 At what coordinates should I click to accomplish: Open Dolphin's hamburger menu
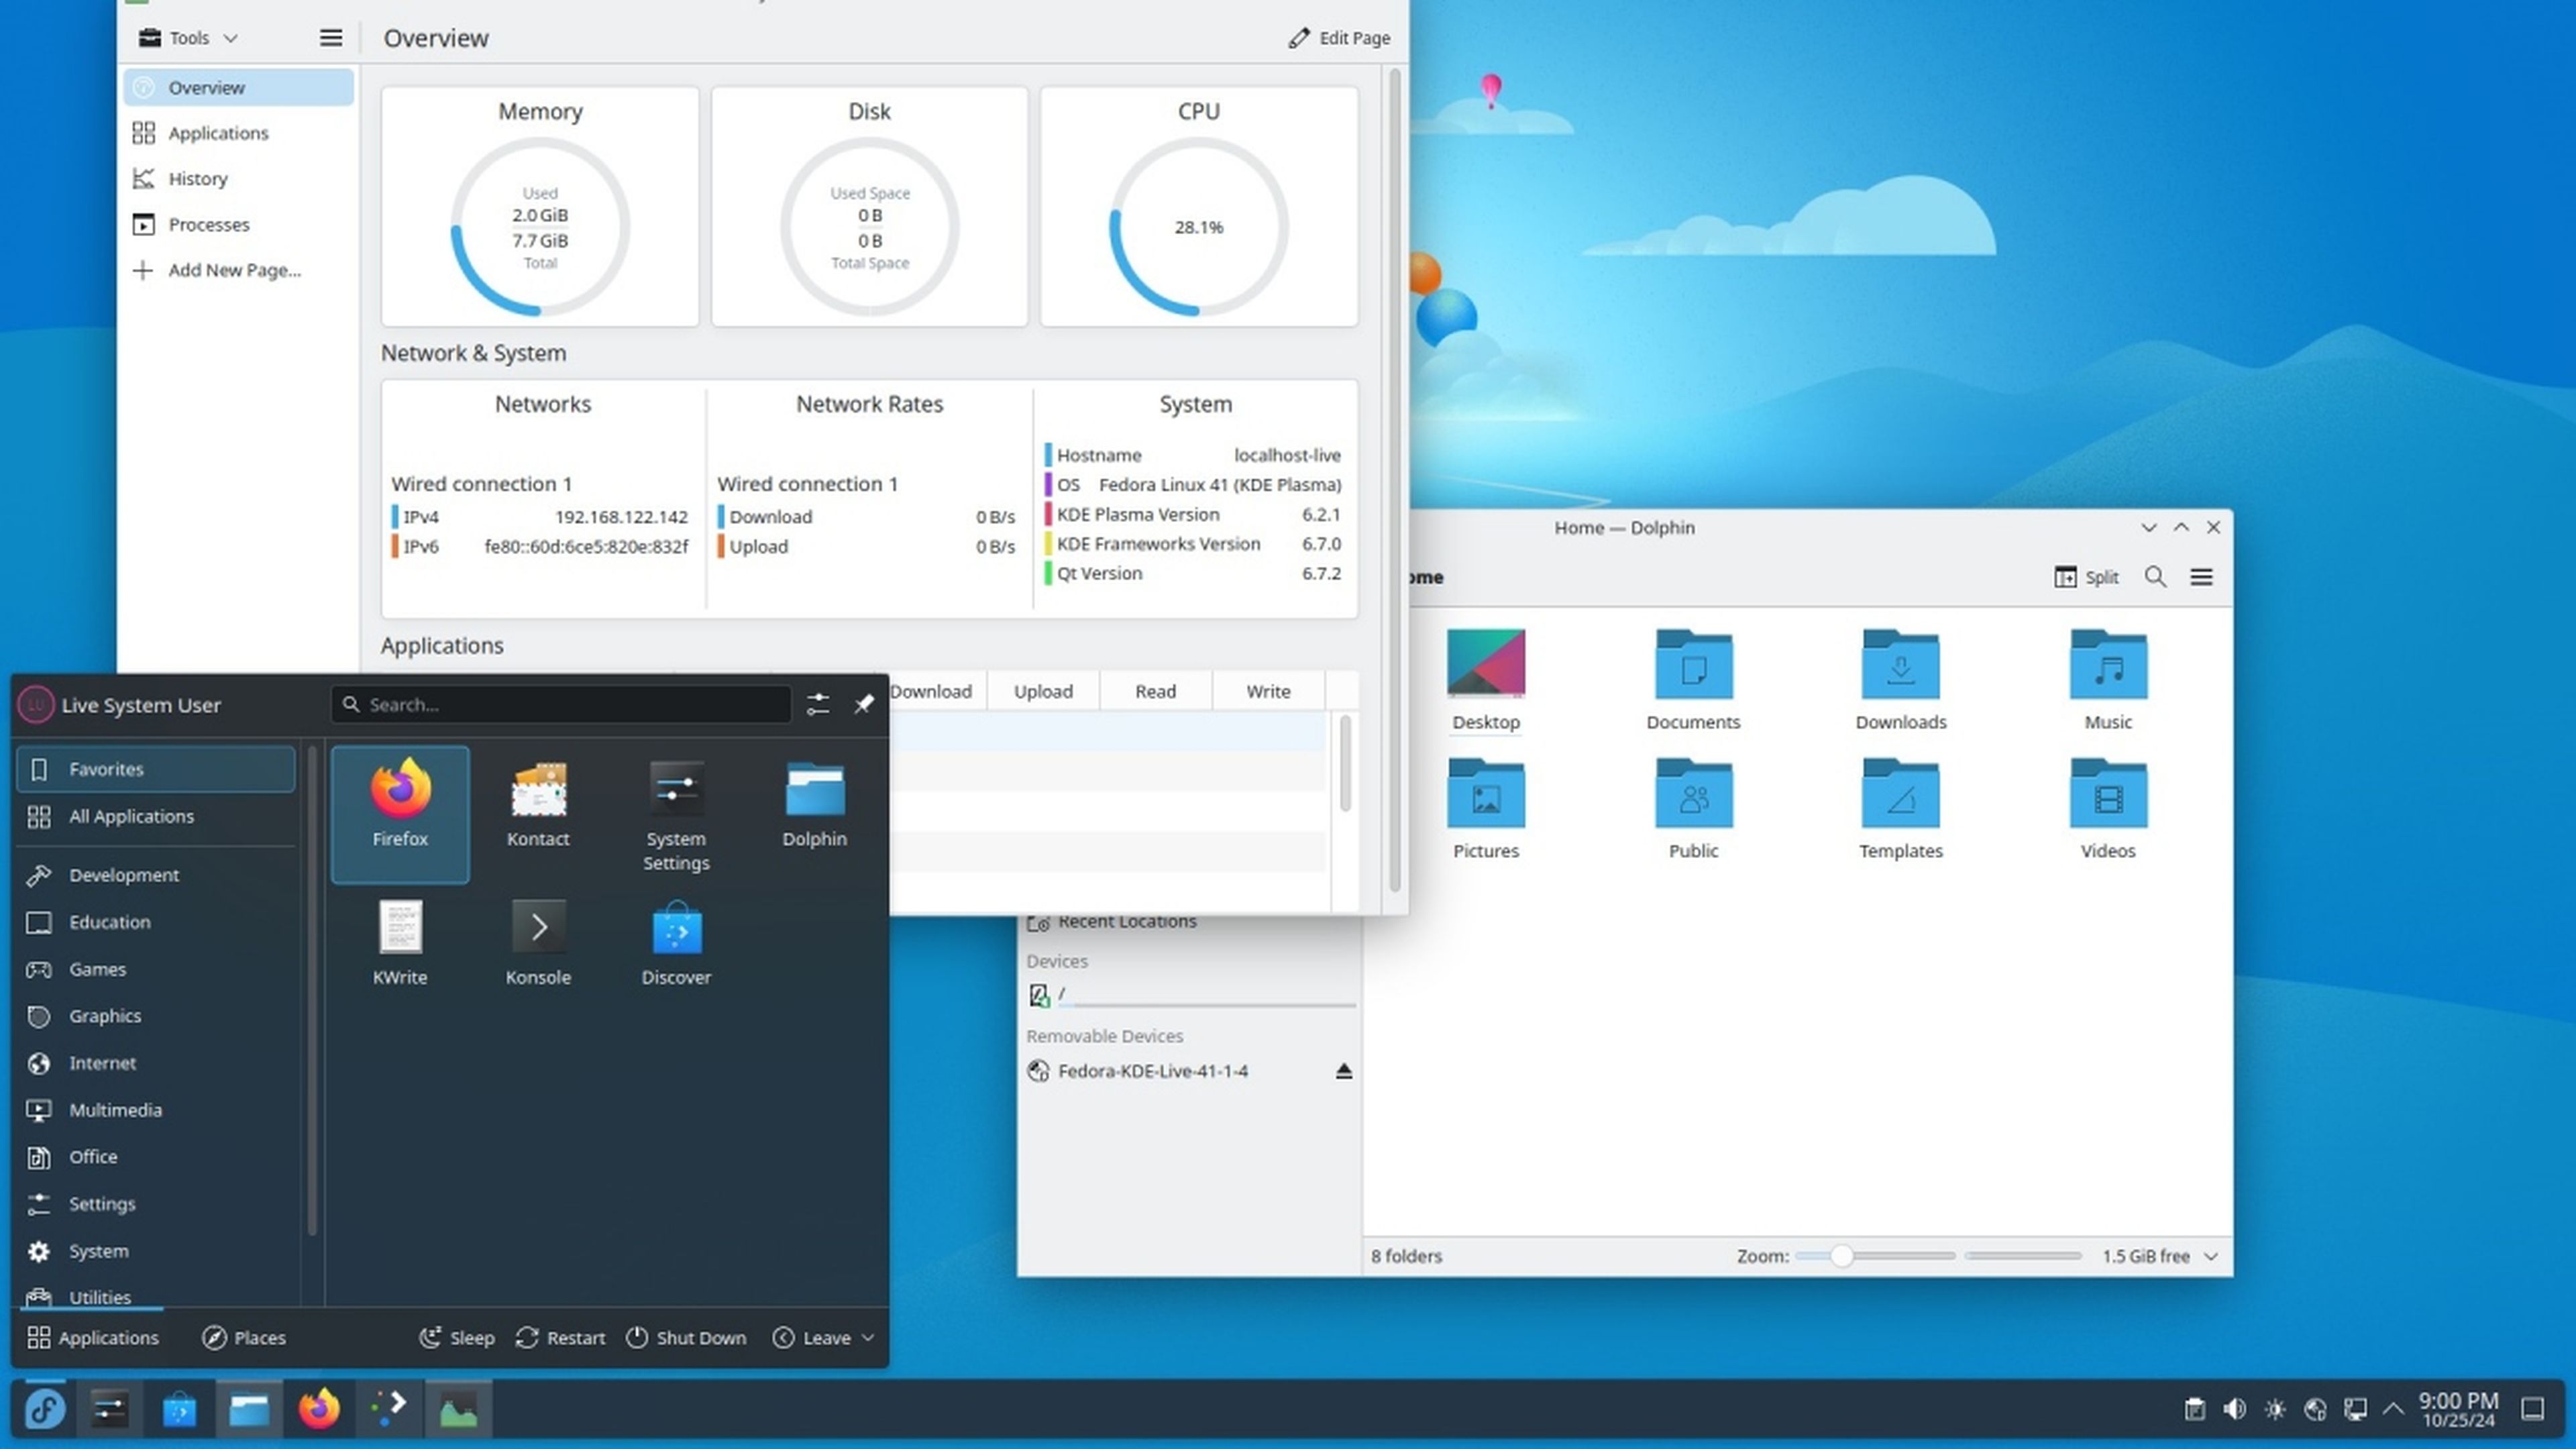coord(2201,577)
